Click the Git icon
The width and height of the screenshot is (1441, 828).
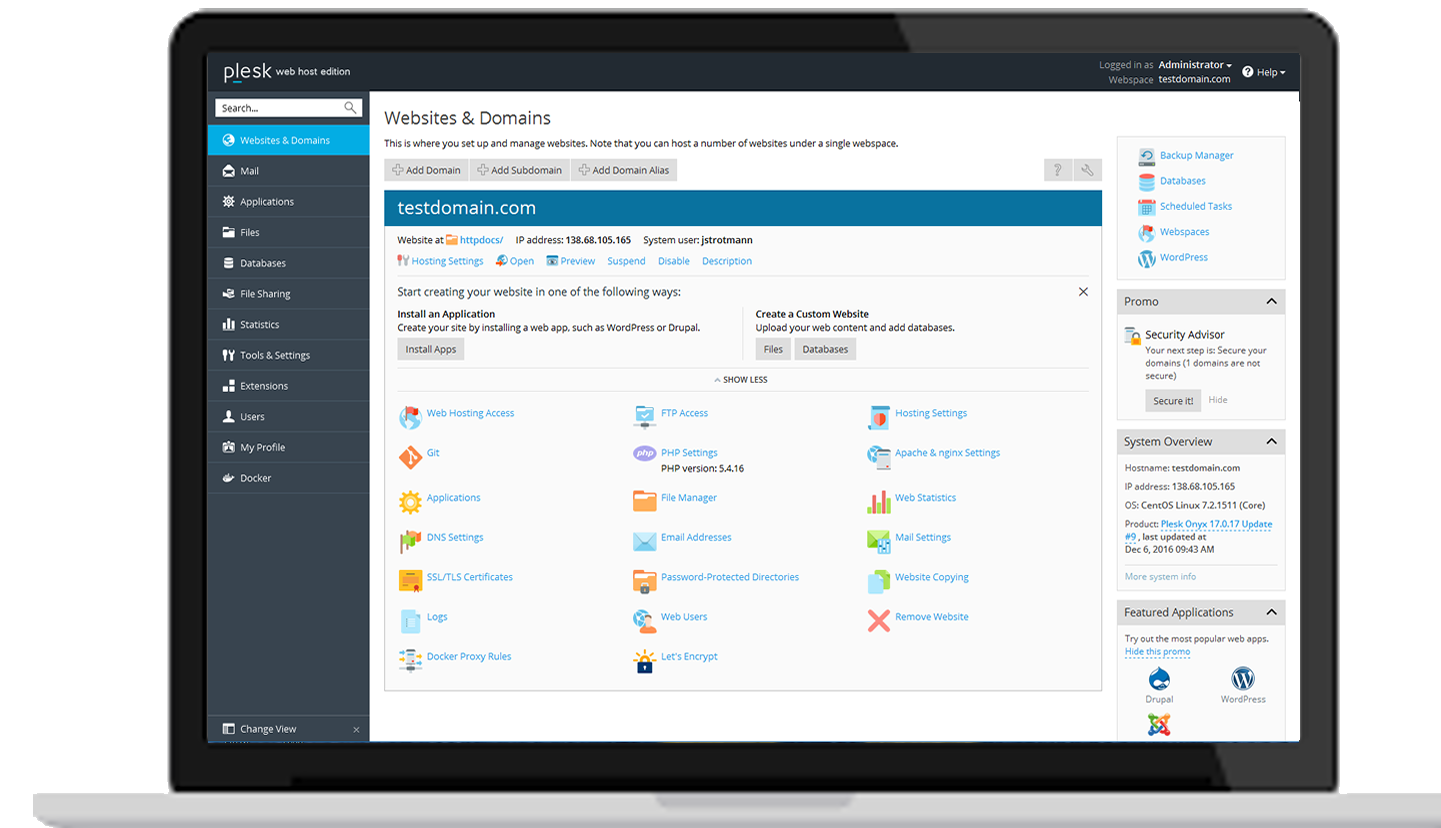coord(410,457)
